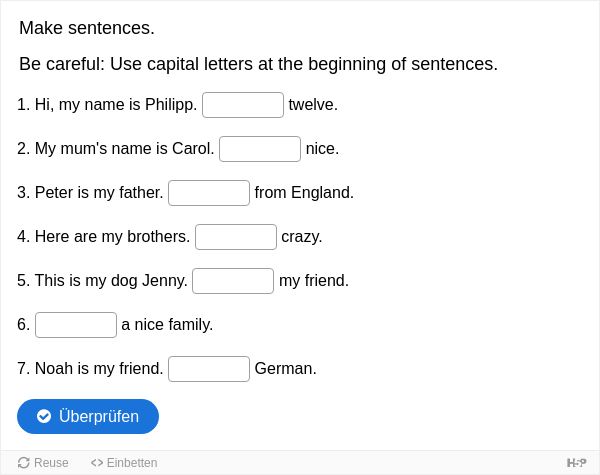Click the text "My mum's name is Carol."

pos(124,149)
